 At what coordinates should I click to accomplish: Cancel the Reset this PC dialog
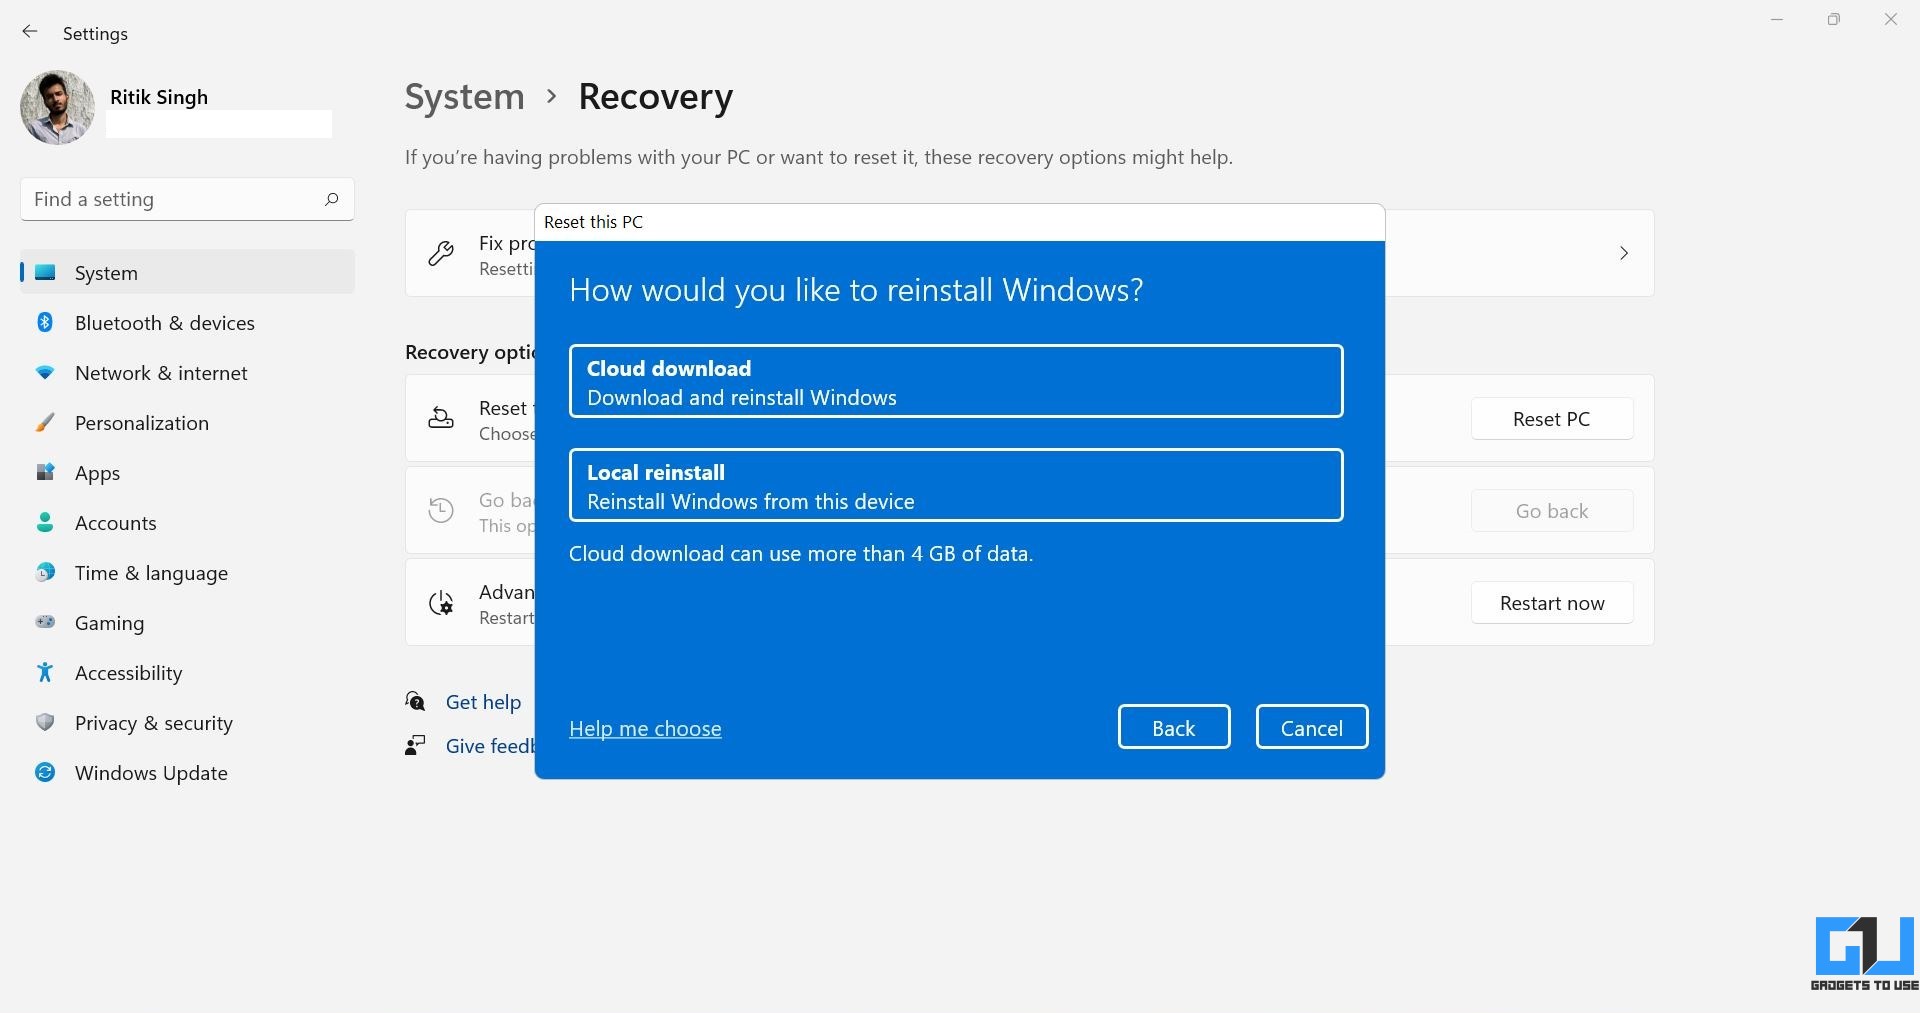(x=1312, y=727)
